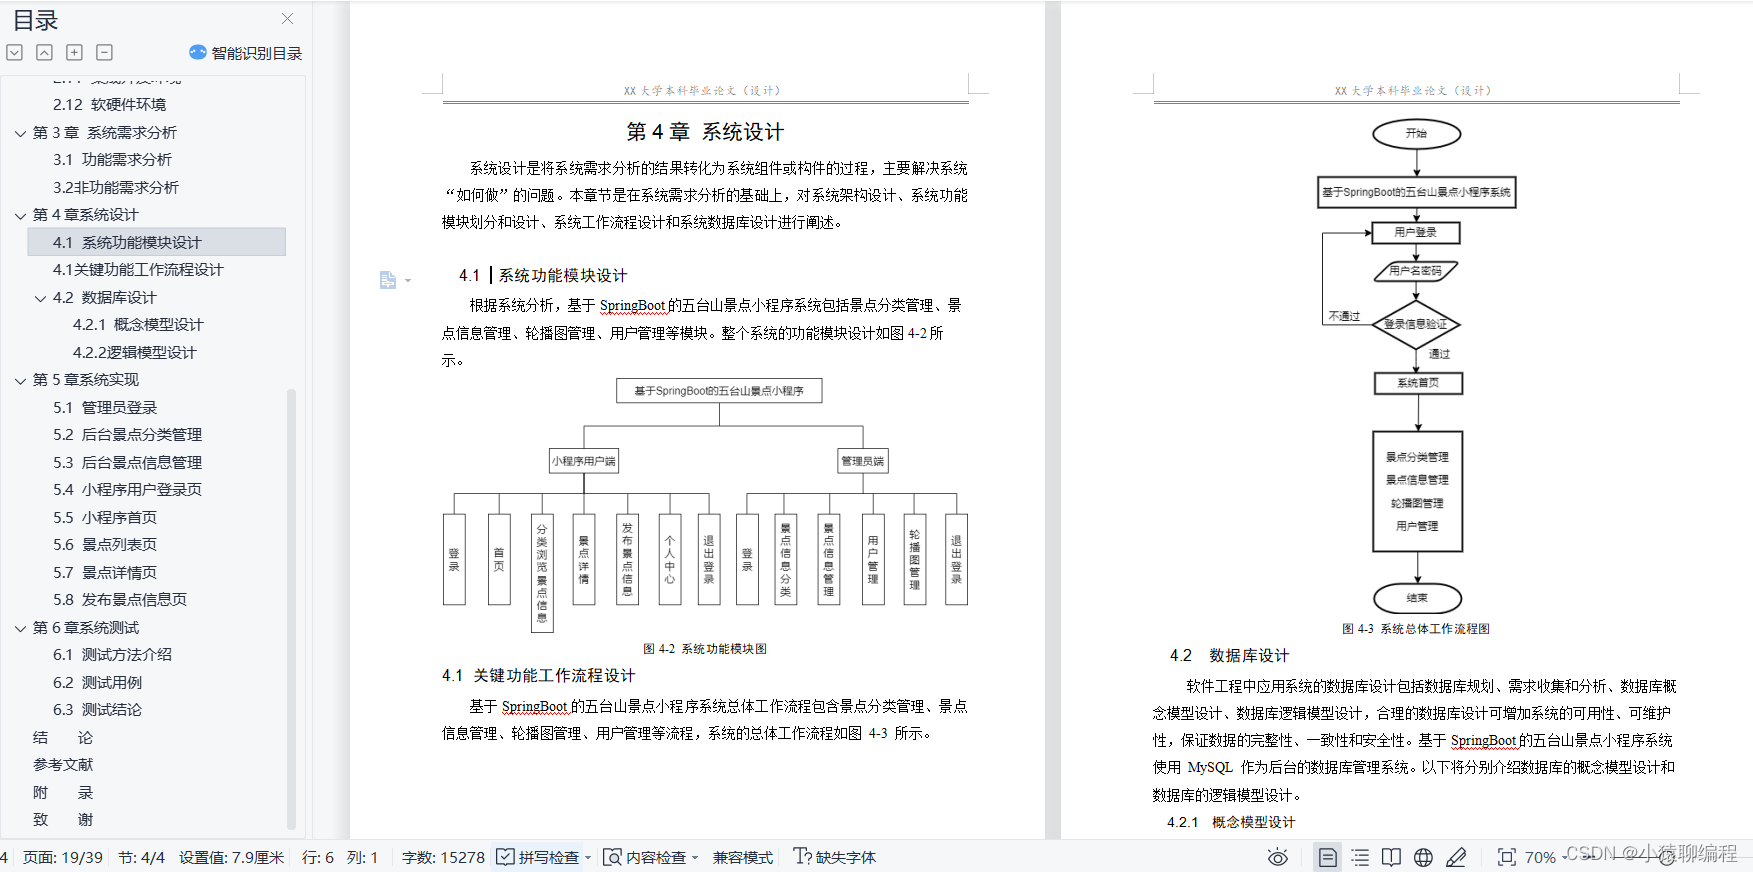1753x872 pixels.
Task: Jump to 4.2.1 概念模型设计 in outline
Action: pos(138,325)
